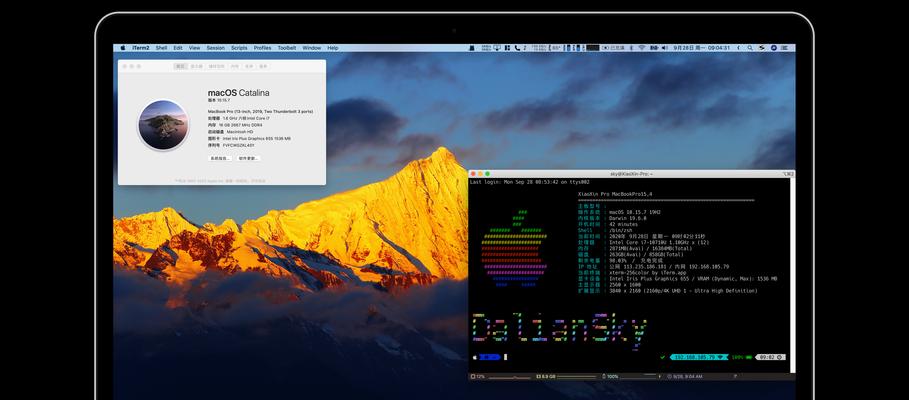Click the Intel Iris Plus Graphics 655 line in About window
The width and height of the screenshot is (909, 400).
249,139
